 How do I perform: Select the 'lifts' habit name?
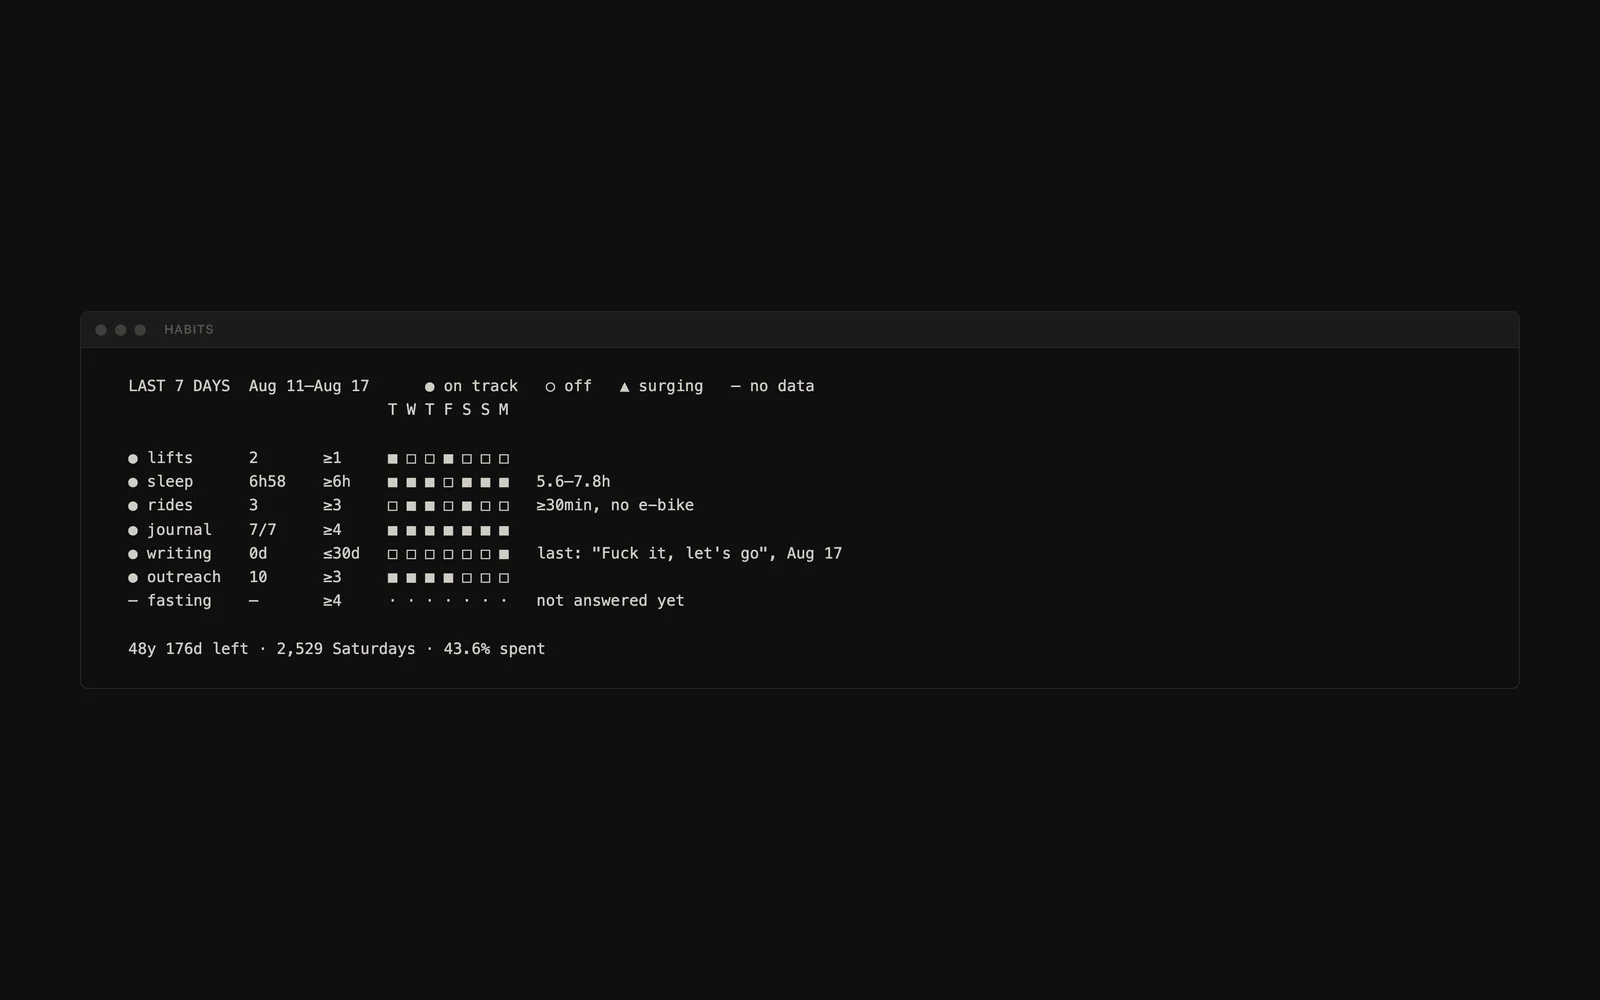click(170, 458)
